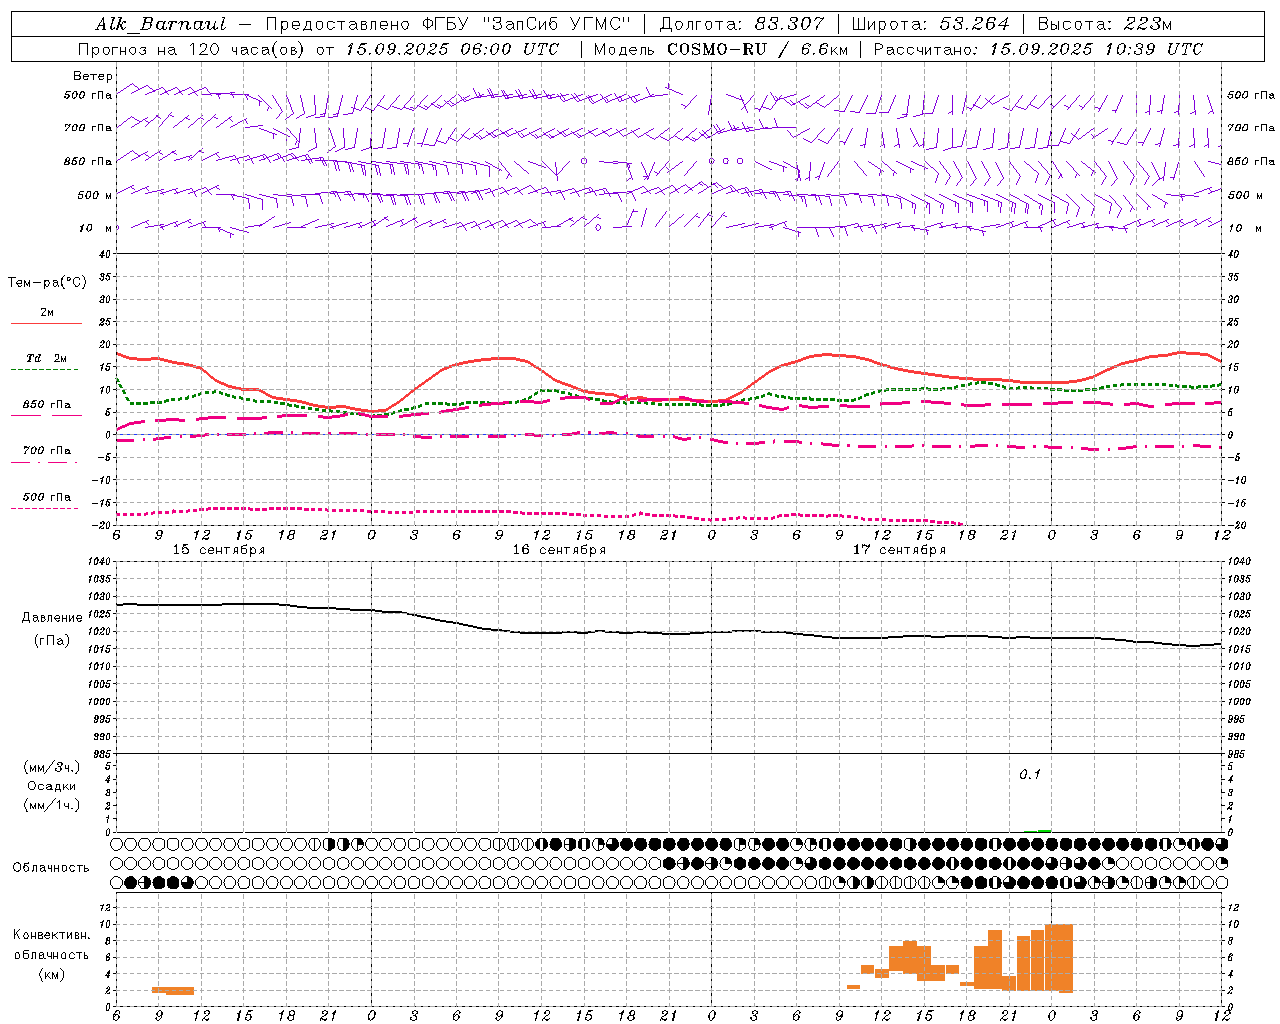Click the 0.1 precipitation value

[1030, 775]
